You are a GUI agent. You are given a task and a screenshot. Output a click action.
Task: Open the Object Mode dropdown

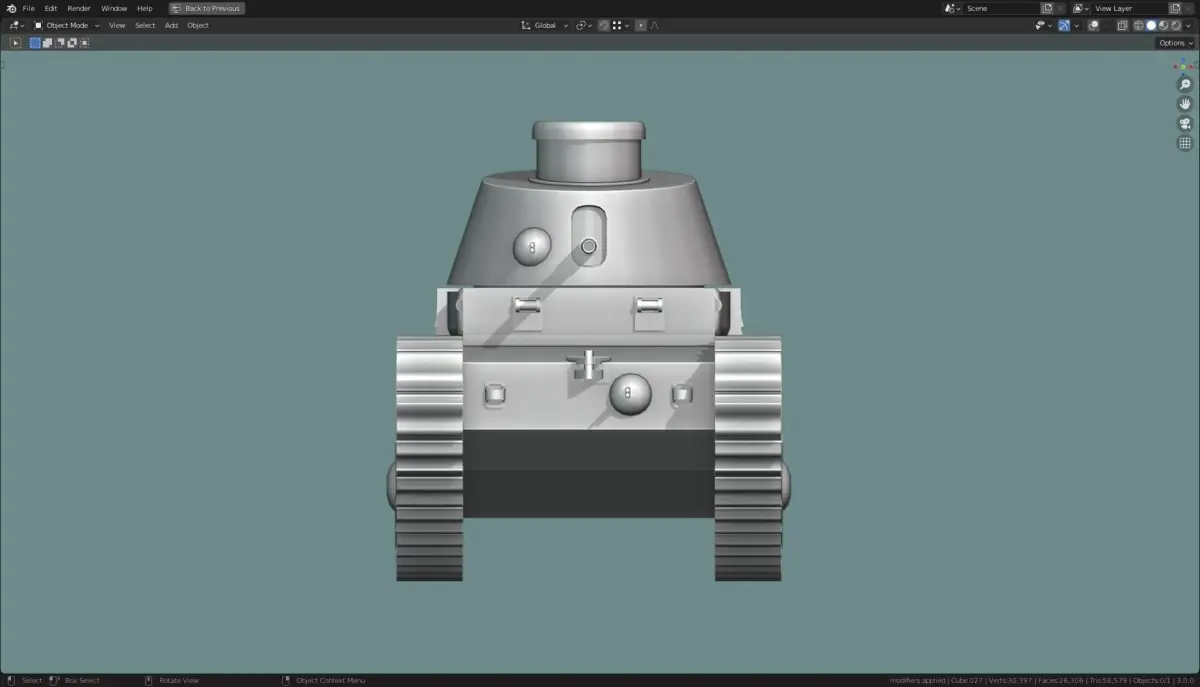click(66, 25)
